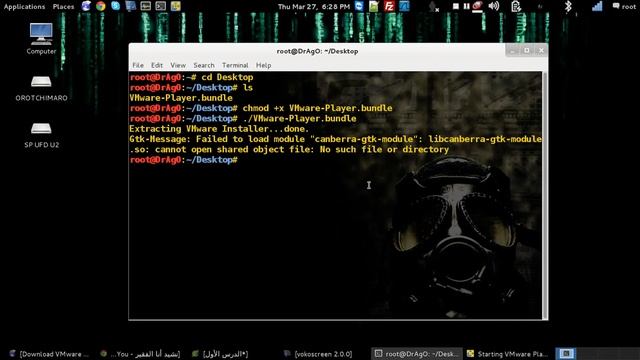Select the OROTCHIMARO drive icon
Viewport: 640px width, 360px height.
(x=41, y=89)
